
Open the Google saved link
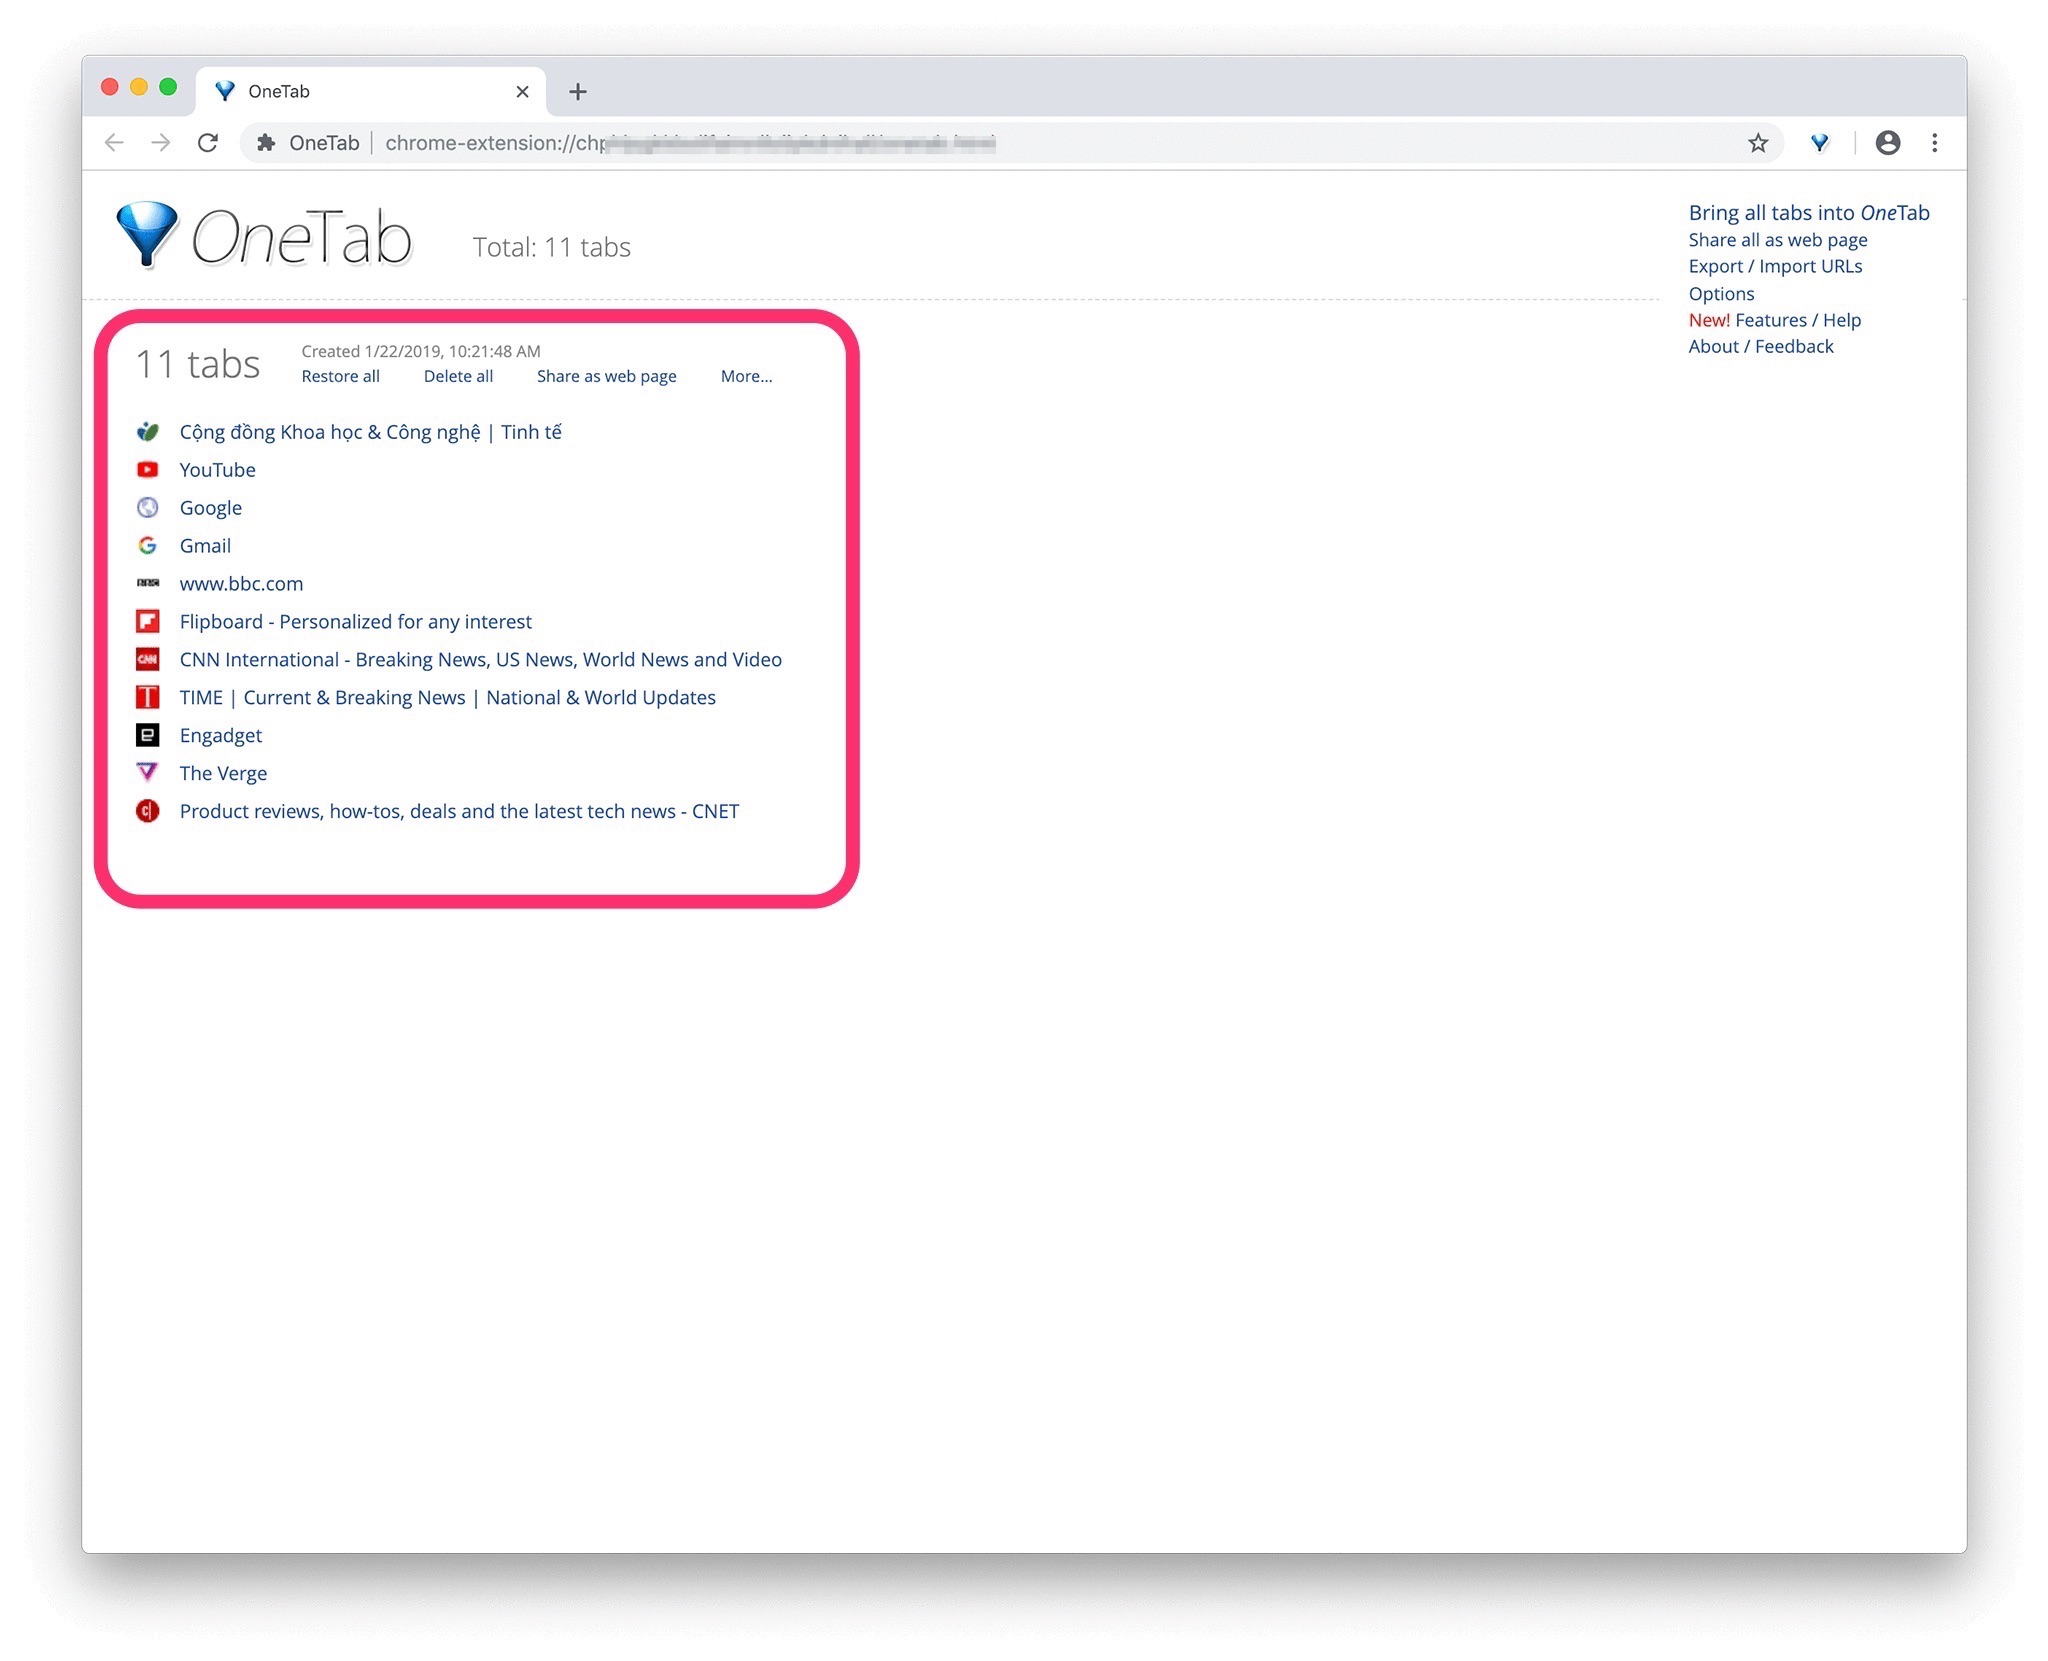click(x=211, y=508)
